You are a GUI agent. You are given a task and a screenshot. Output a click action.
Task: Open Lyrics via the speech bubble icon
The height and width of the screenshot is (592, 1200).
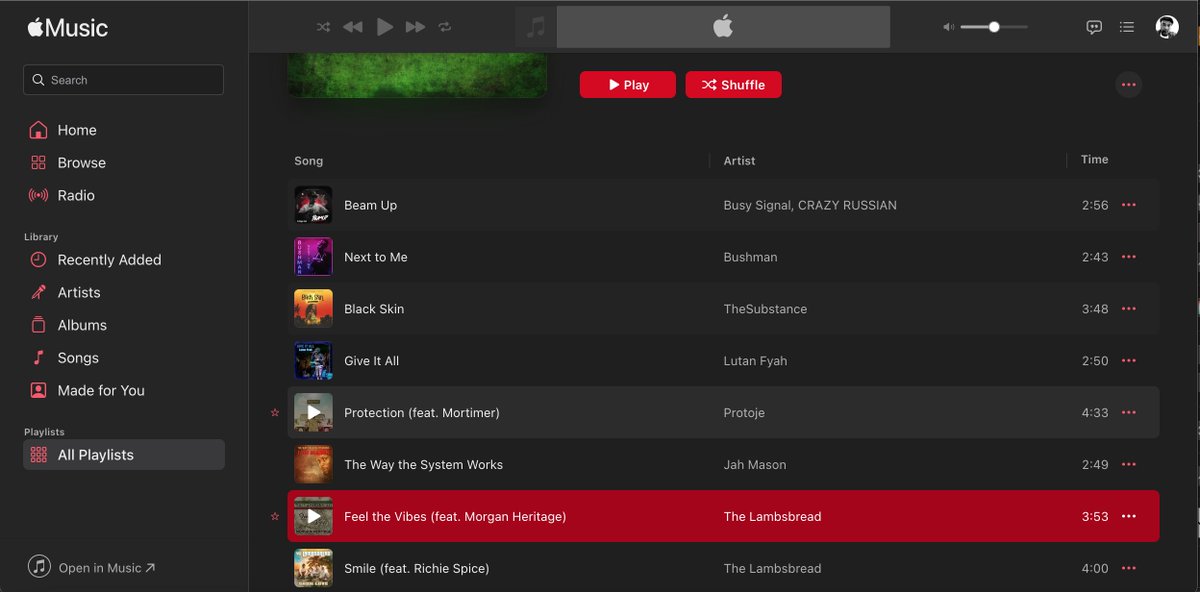1094,27
